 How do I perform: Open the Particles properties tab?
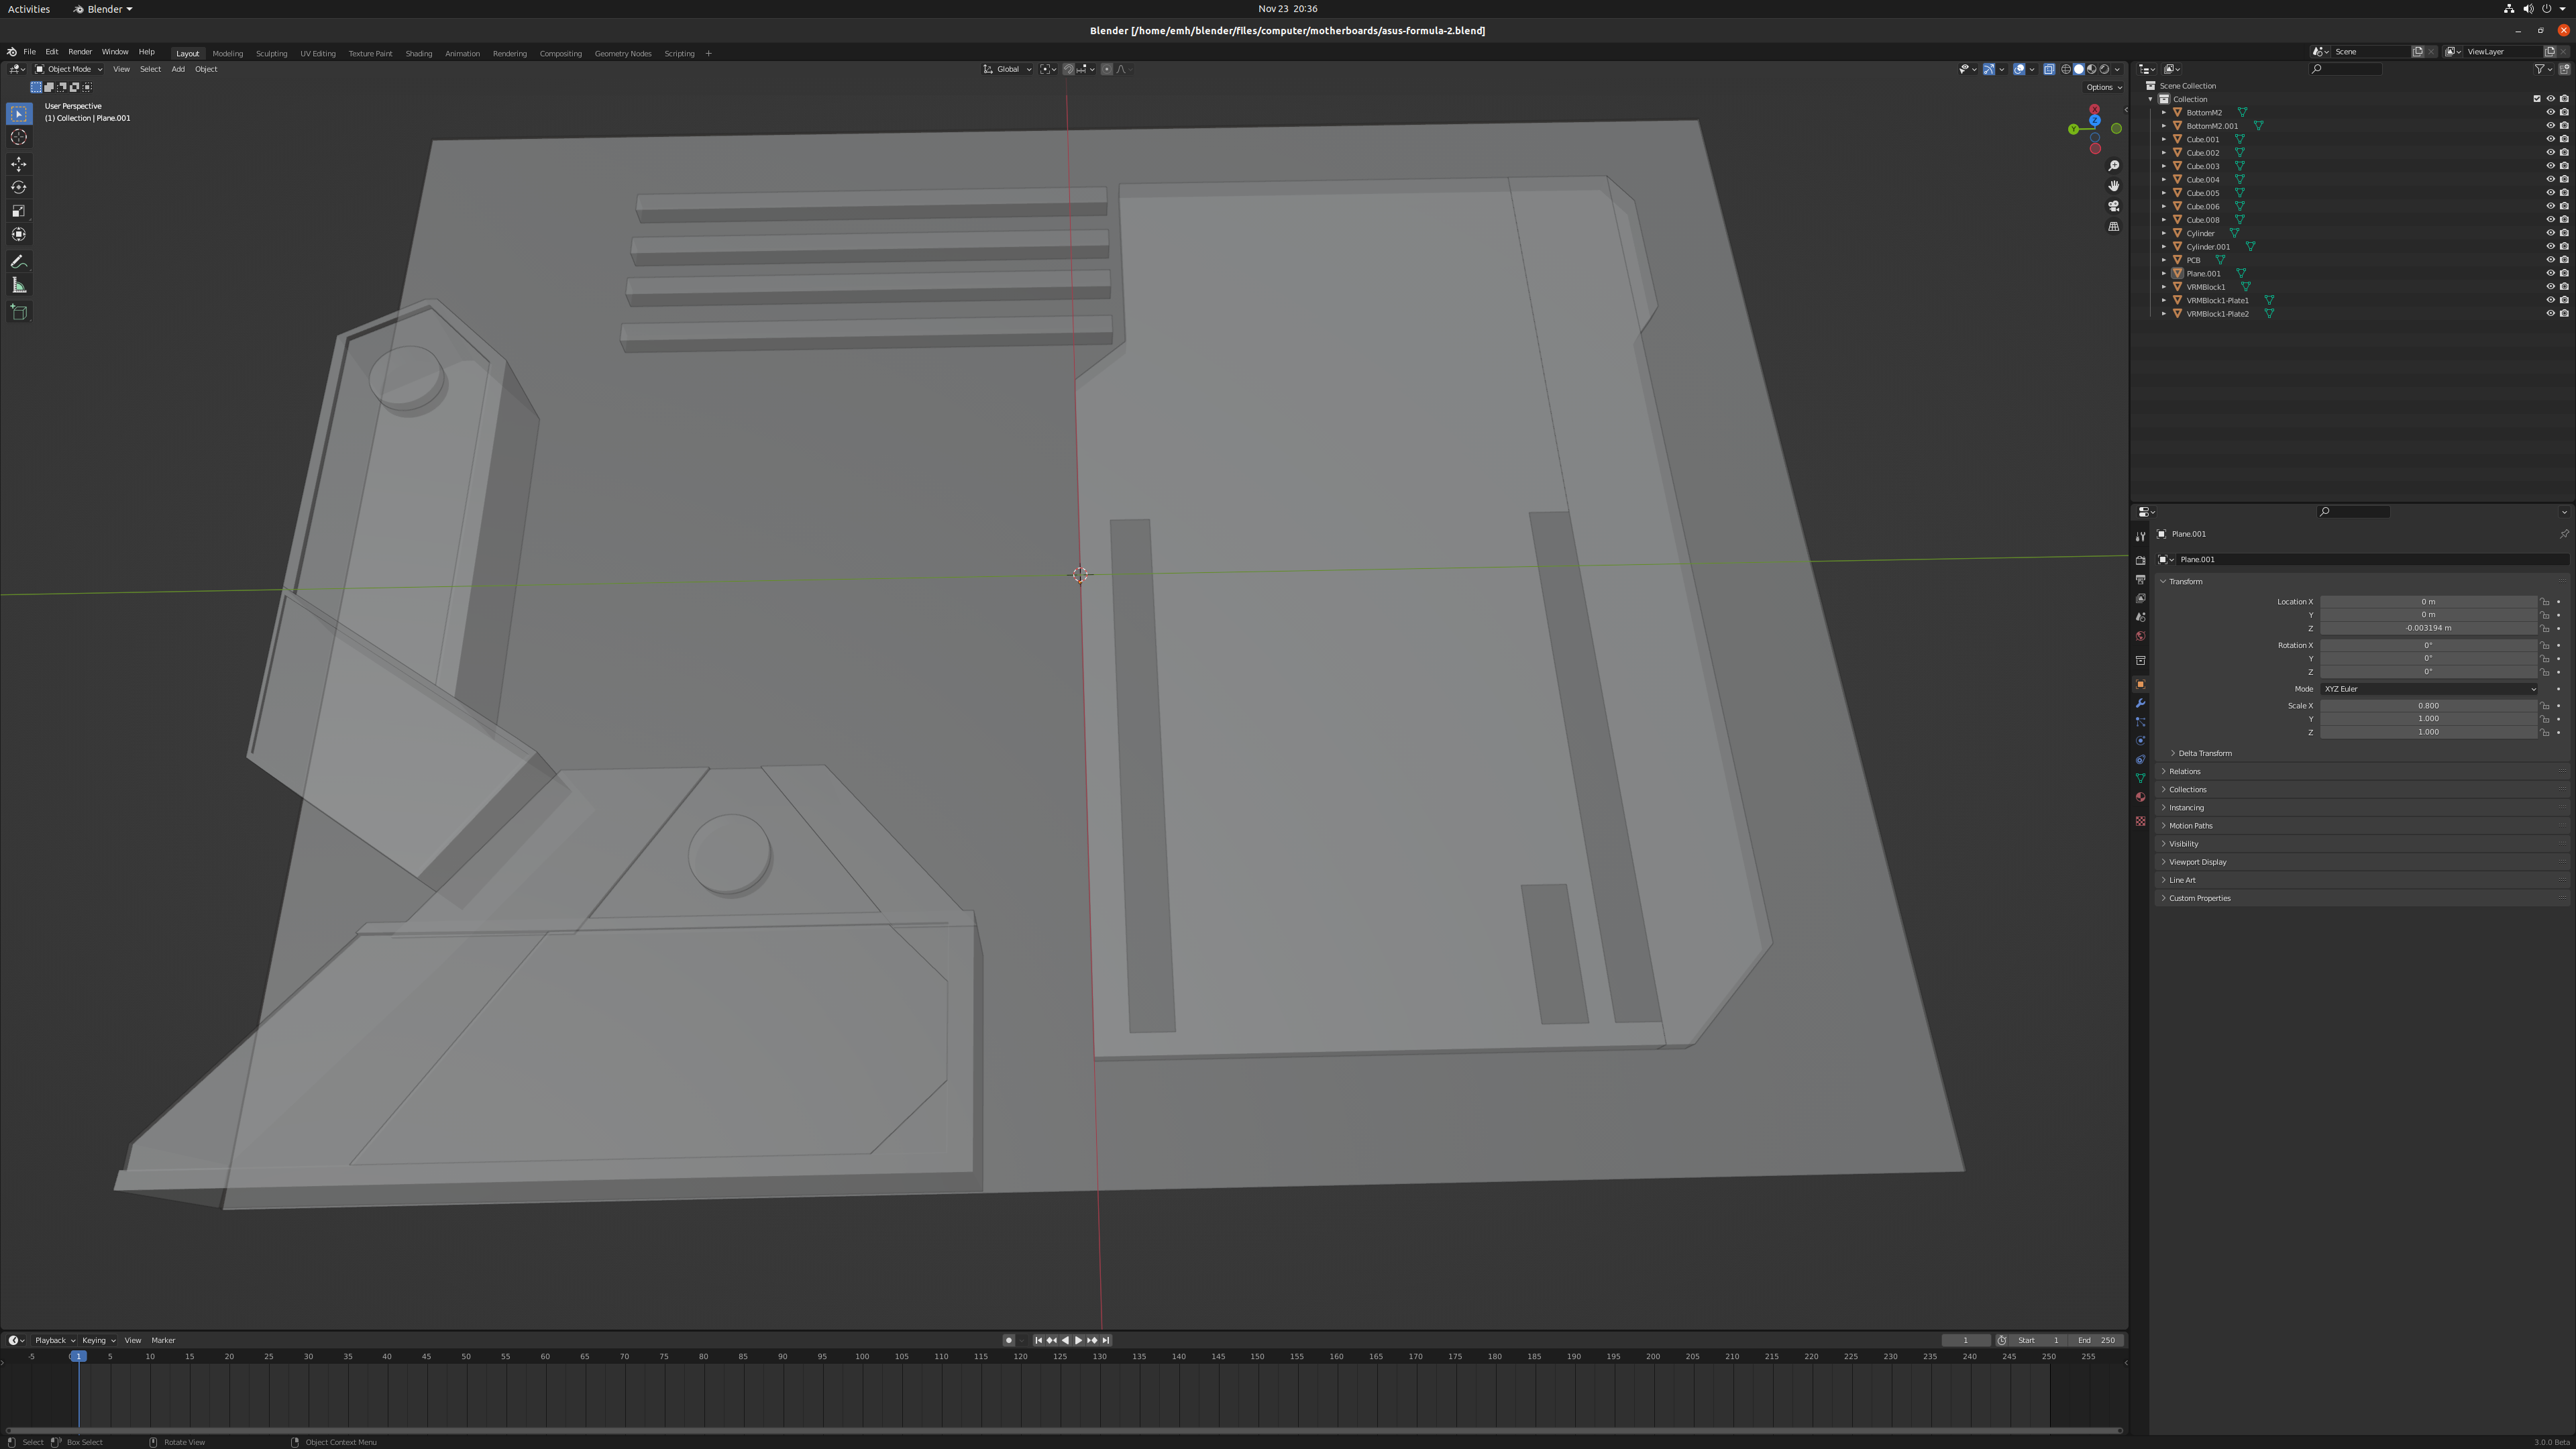tap(2140, 722)
